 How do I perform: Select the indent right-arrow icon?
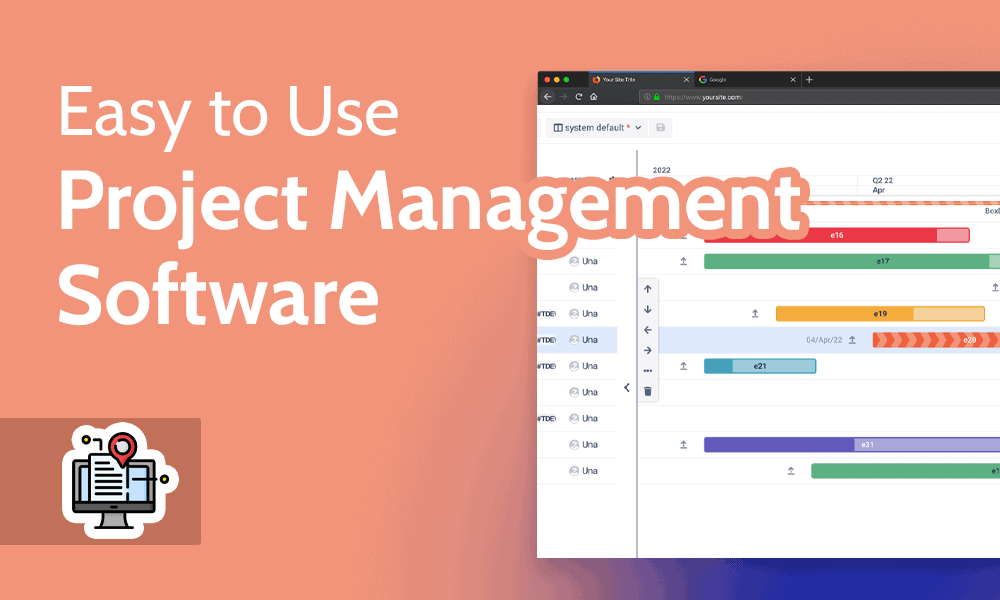647,351
